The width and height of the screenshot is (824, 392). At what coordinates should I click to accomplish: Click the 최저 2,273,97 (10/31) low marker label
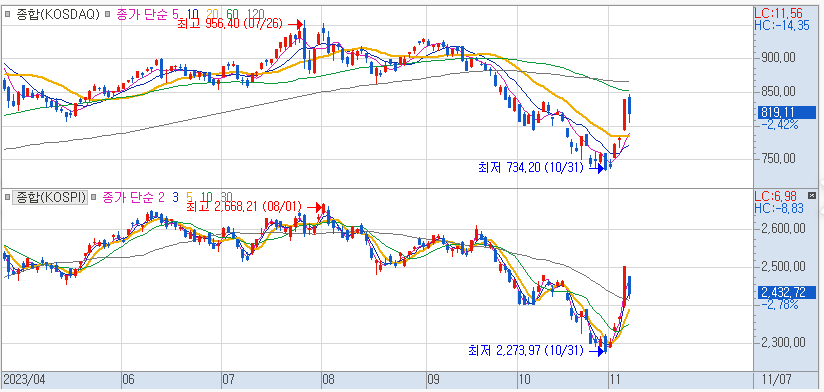click(526, 350)
